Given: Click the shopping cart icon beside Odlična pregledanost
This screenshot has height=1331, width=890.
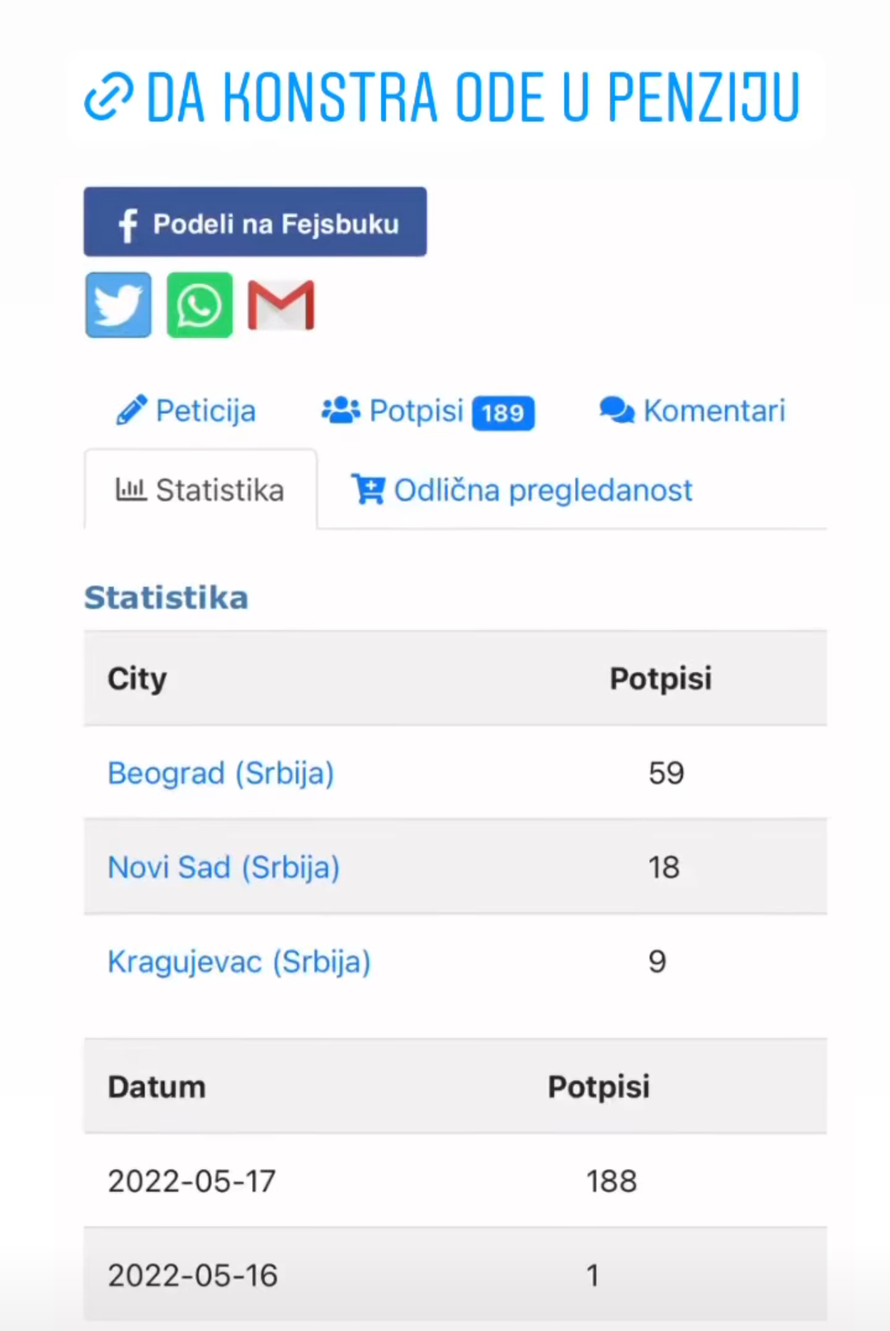Looking at the screenshot, I should coord(367,489).
